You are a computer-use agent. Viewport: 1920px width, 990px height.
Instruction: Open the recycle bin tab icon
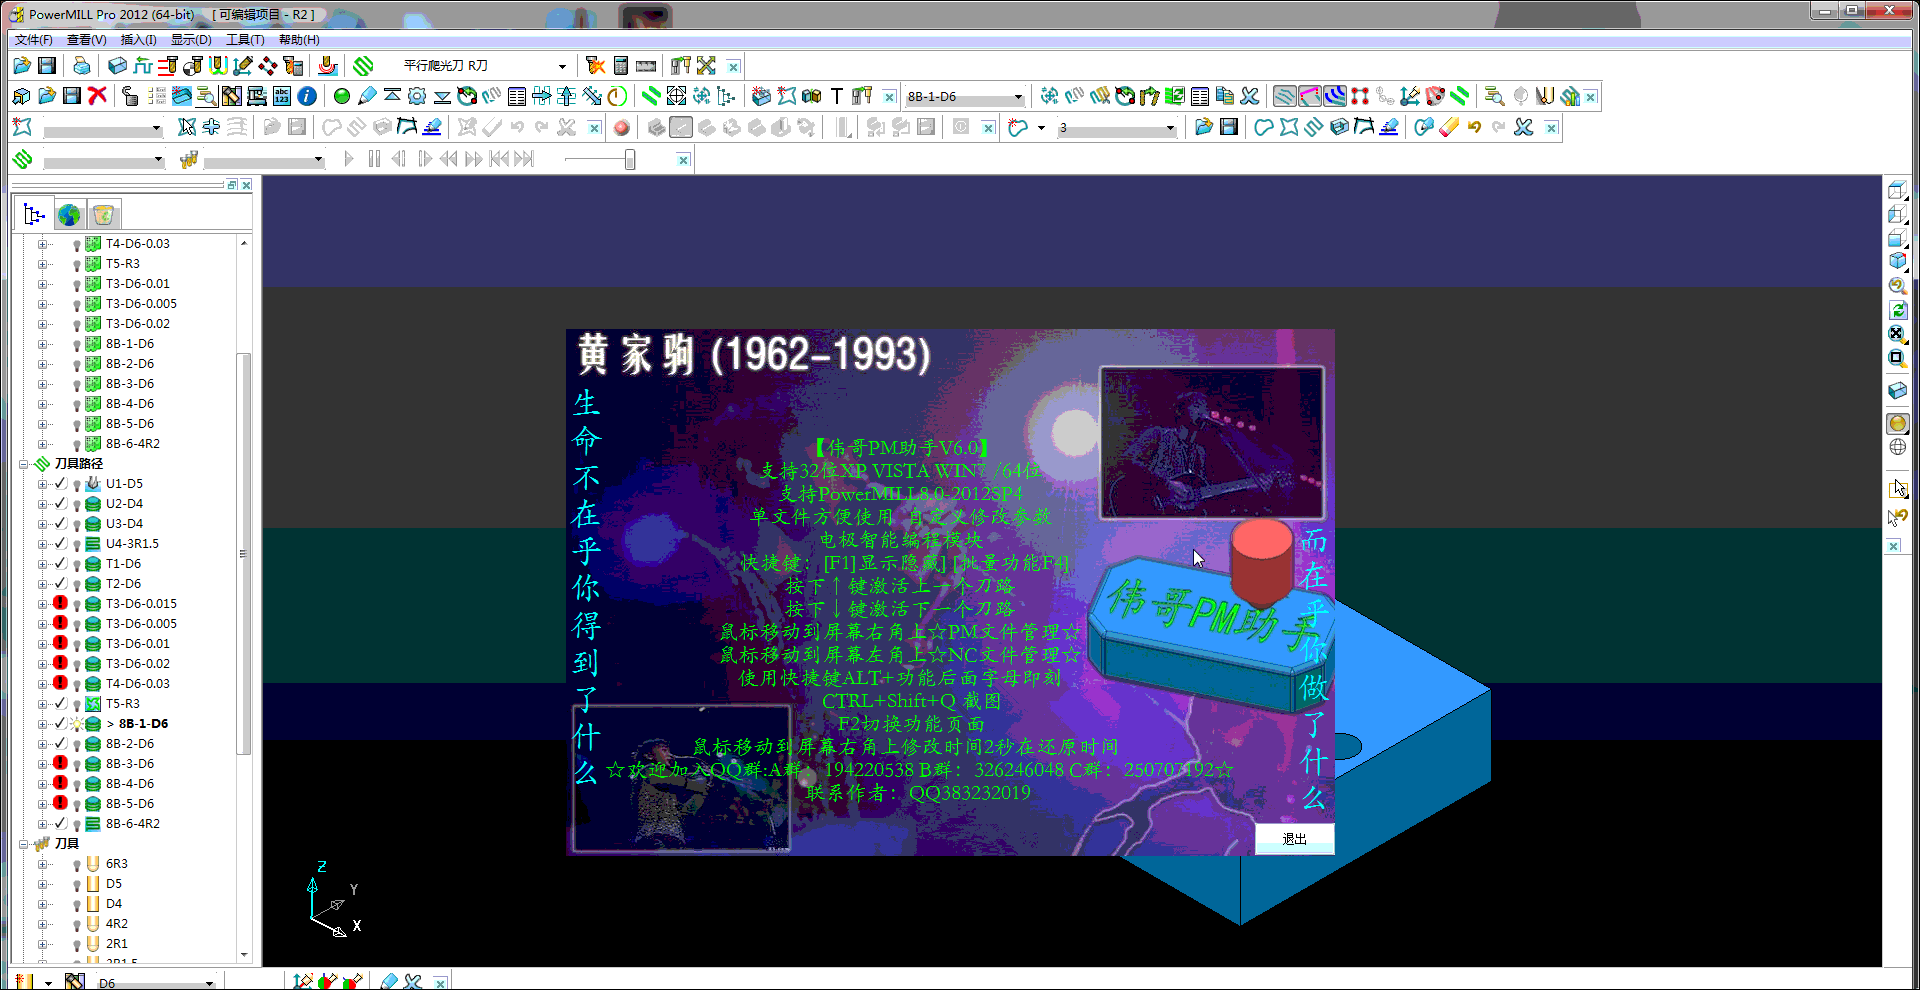point(102,214)
